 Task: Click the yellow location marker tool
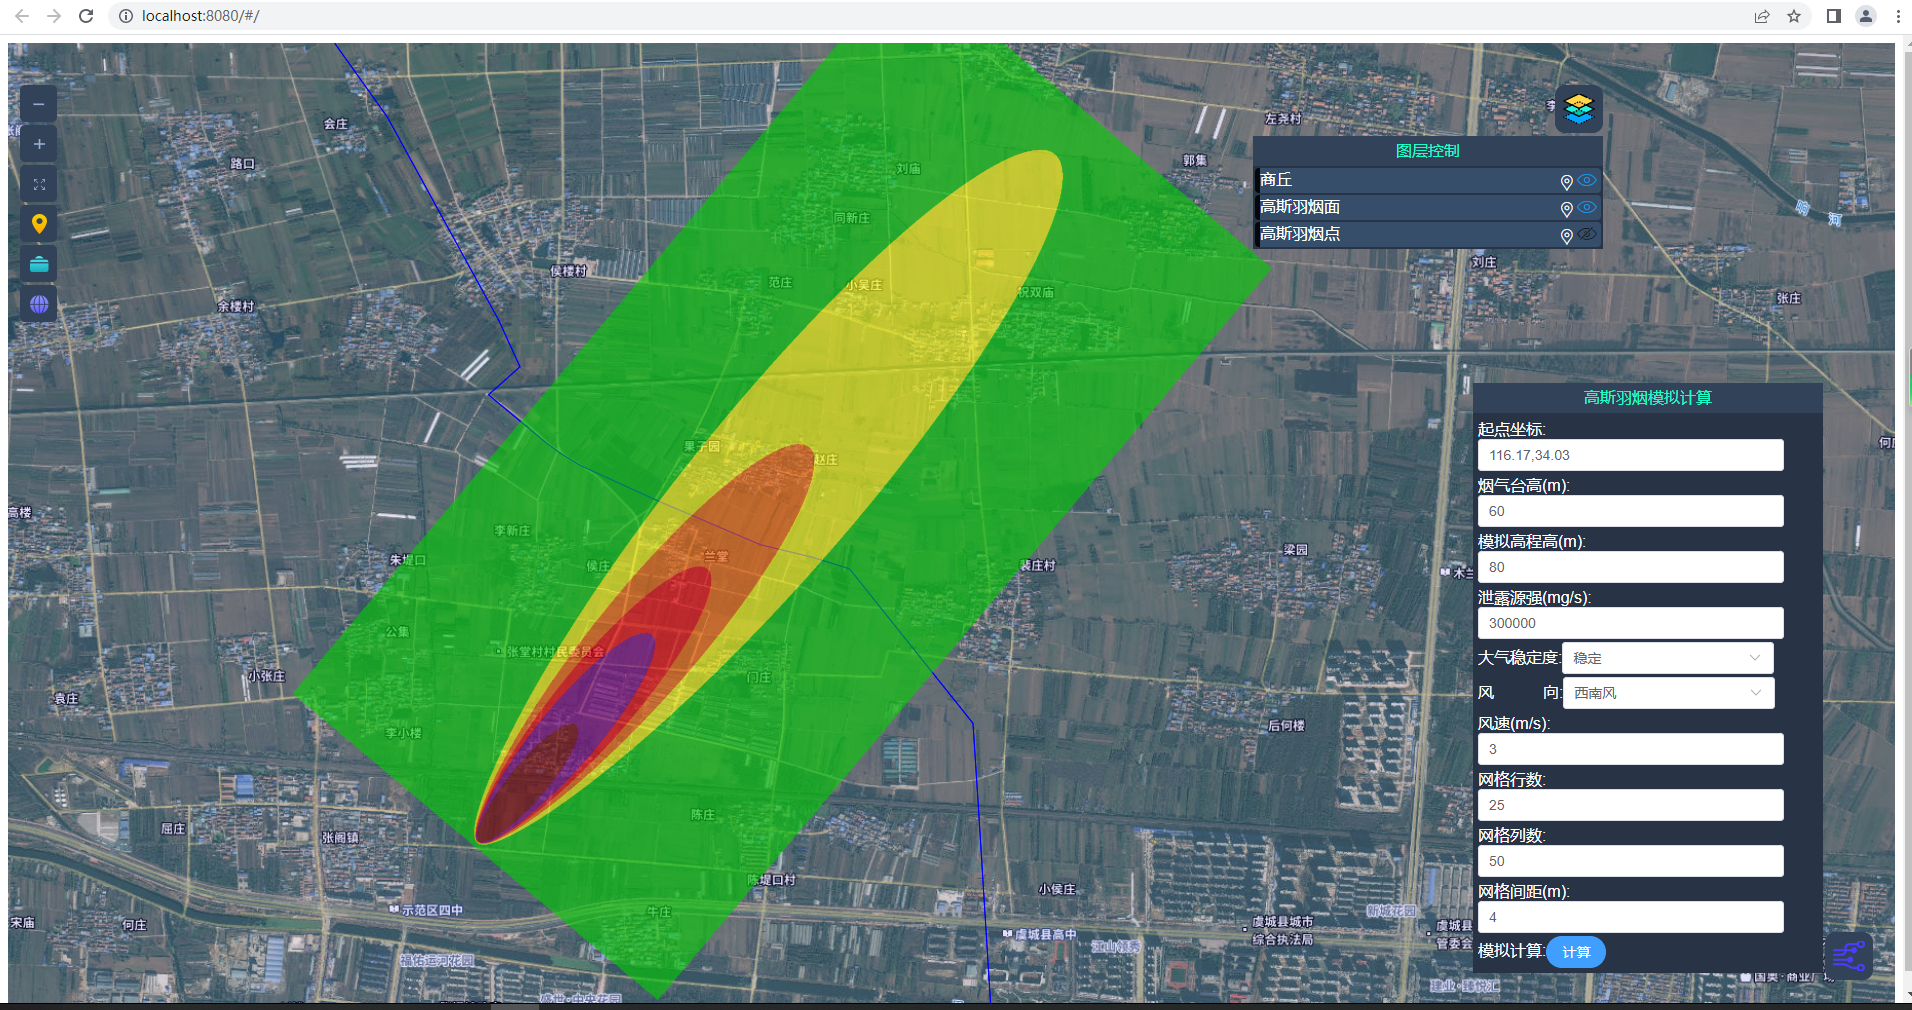[39, 224]
